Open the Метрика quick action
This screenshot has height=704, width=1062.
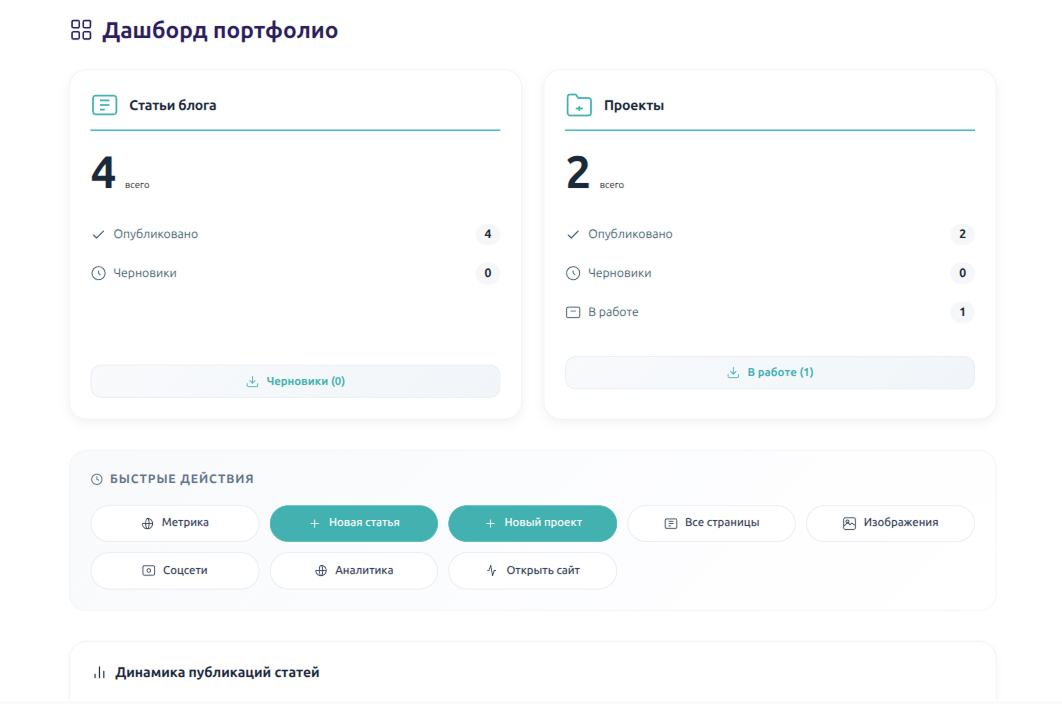point(175,523)
